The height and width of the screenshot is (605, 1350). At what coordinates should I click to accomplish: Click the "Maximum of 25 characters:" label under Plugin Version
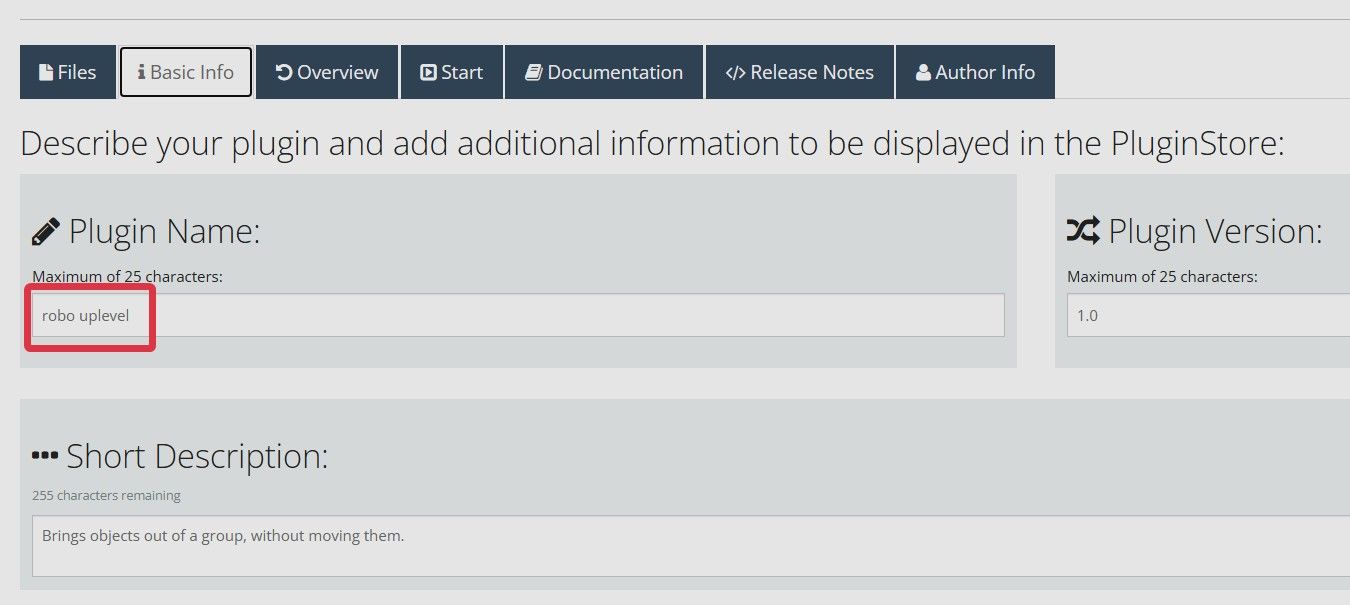pos(1162,277)
